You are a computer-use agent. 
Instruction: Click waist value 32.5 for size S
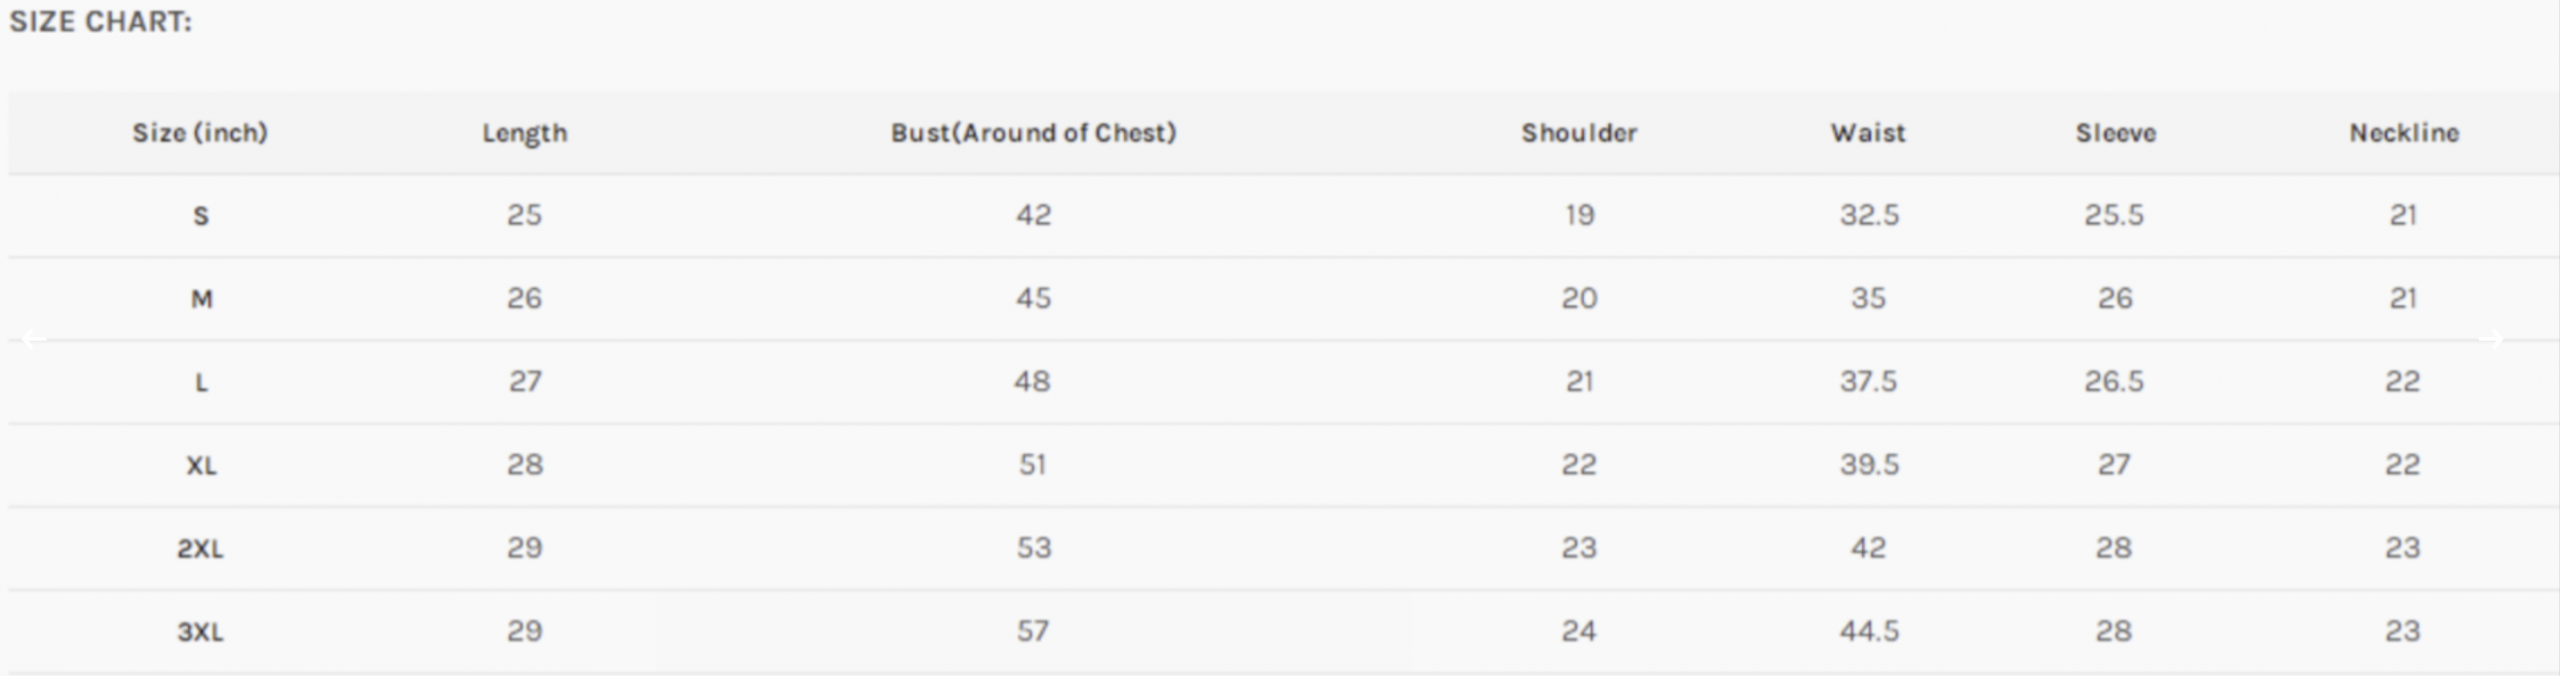coord(1868,216)
